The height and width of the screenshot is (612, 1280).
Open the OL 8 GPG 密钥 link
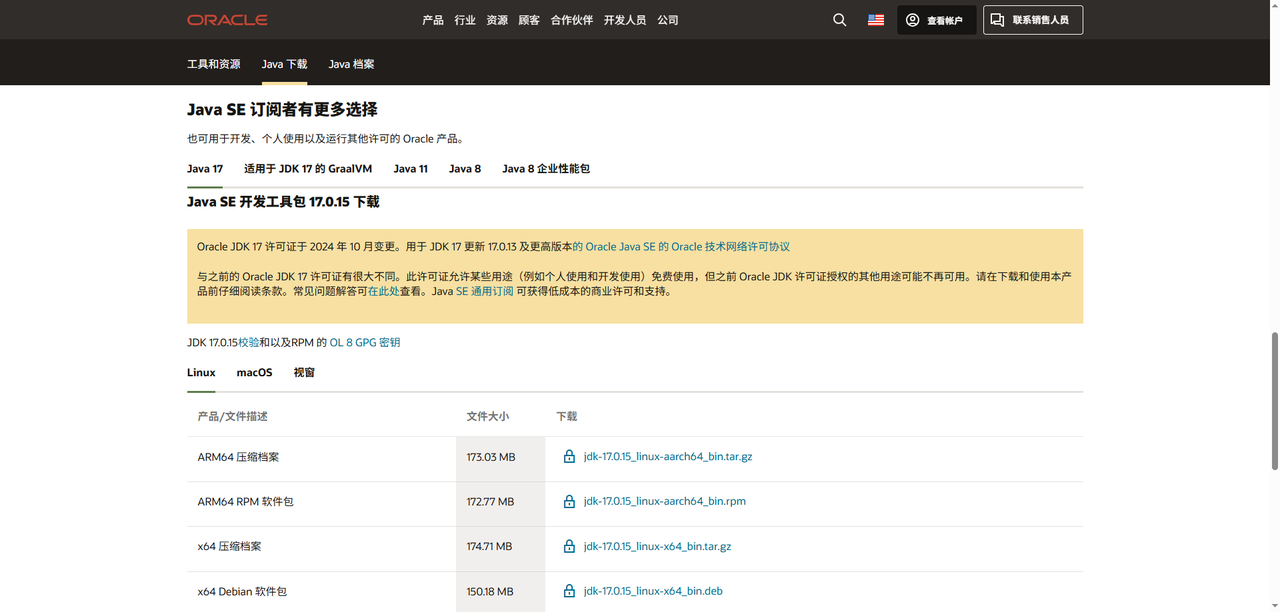click(x=365, y=343)
